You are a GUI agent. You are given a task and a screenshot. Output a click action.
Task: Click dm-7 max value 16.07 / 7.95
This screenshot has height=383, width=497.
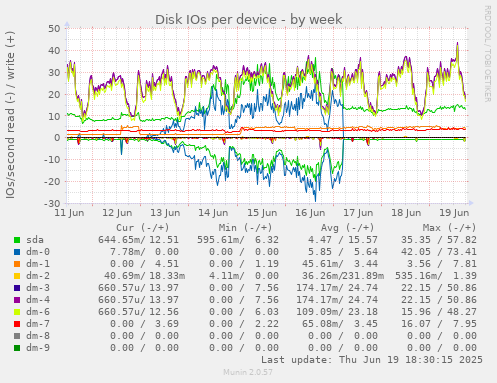click(x=439, y=324)
